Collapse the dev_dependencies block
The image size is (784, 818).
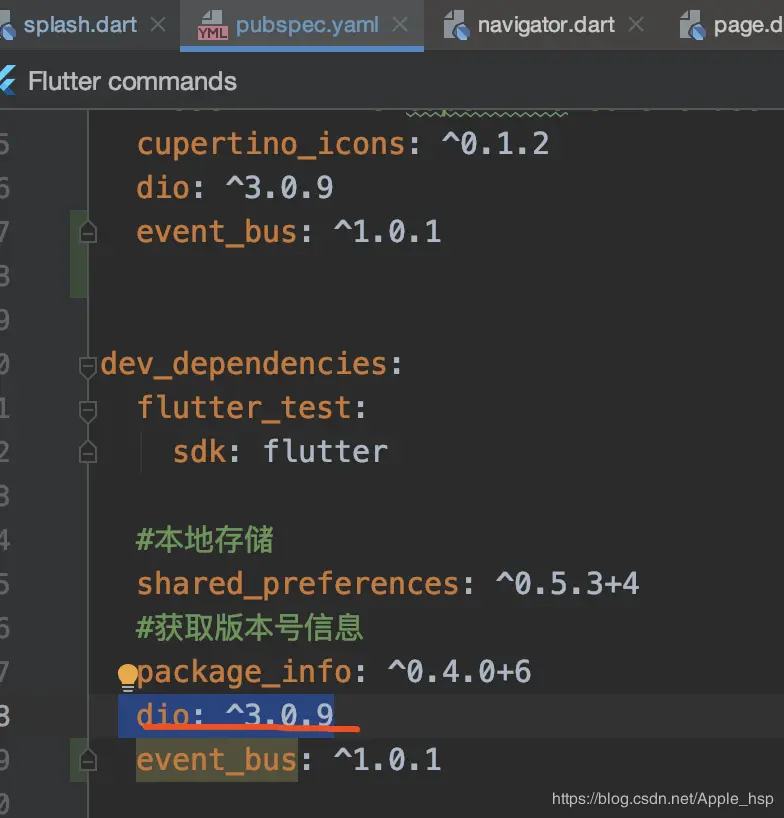[x=88, y=367]
